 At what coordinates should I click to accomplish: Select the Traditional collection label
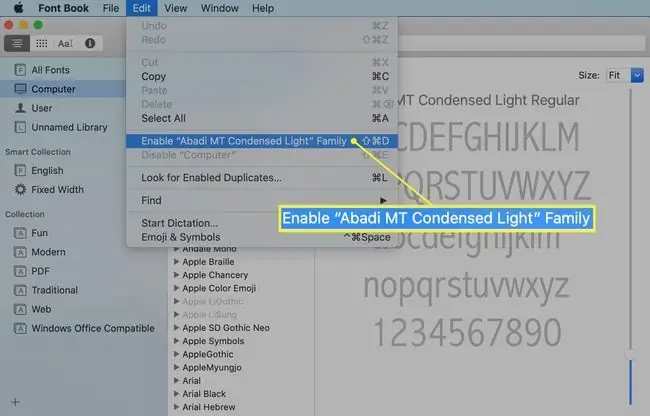(x=55, y=290)
